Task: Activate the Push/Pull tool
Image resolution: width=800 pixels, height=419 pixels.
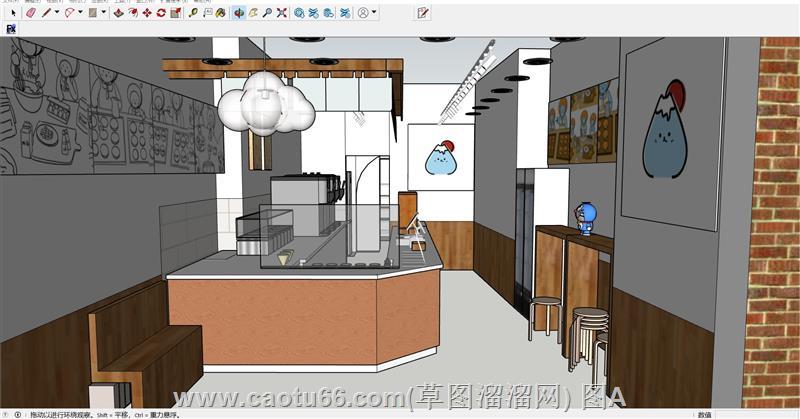Action: (118, 13)
